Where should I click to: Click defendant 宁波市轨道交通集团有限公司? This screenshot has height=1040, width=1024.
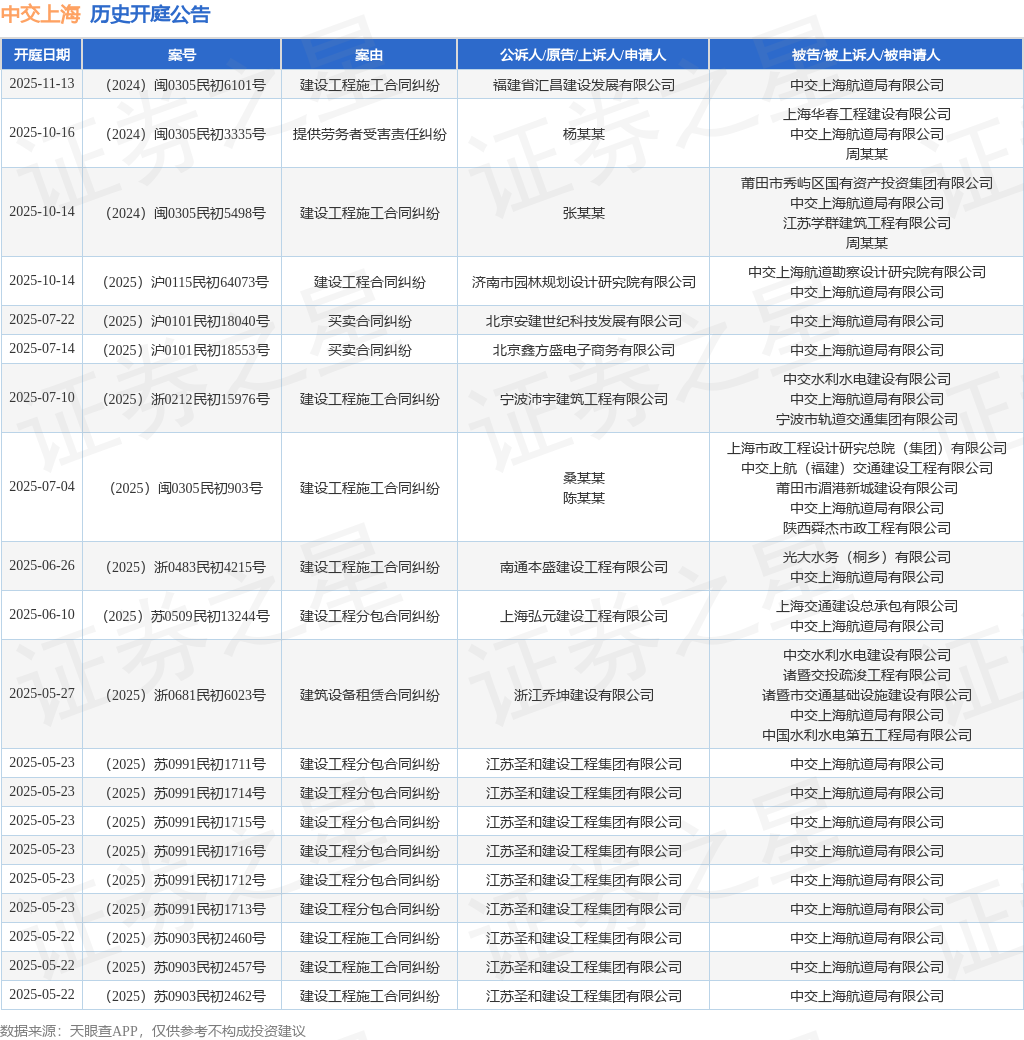[x=867, y=419]
